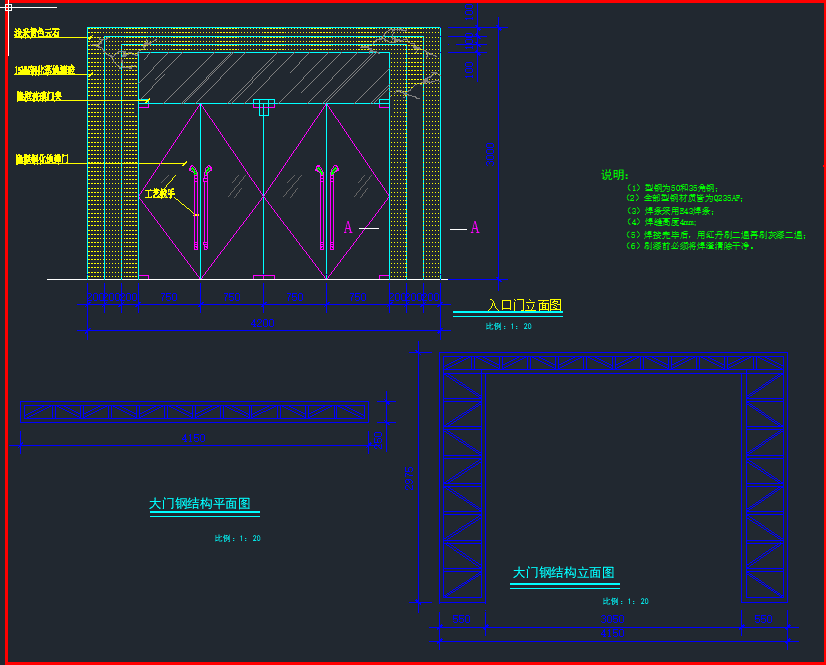Click note (6), the last green note line

tap(691, 245)
